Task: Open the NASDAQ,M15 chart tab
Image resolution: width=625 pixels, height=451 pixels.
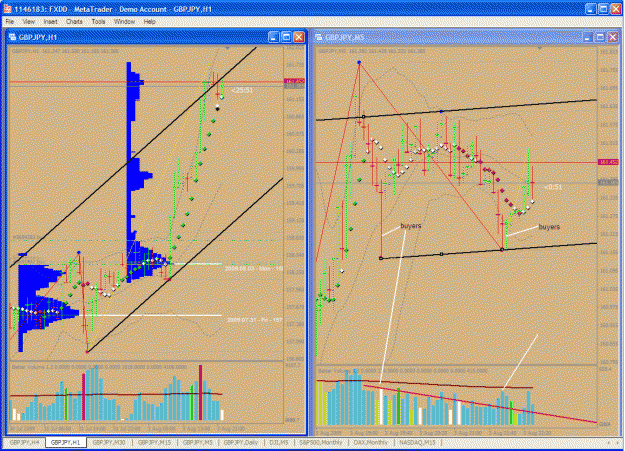Action: [417, 442]
